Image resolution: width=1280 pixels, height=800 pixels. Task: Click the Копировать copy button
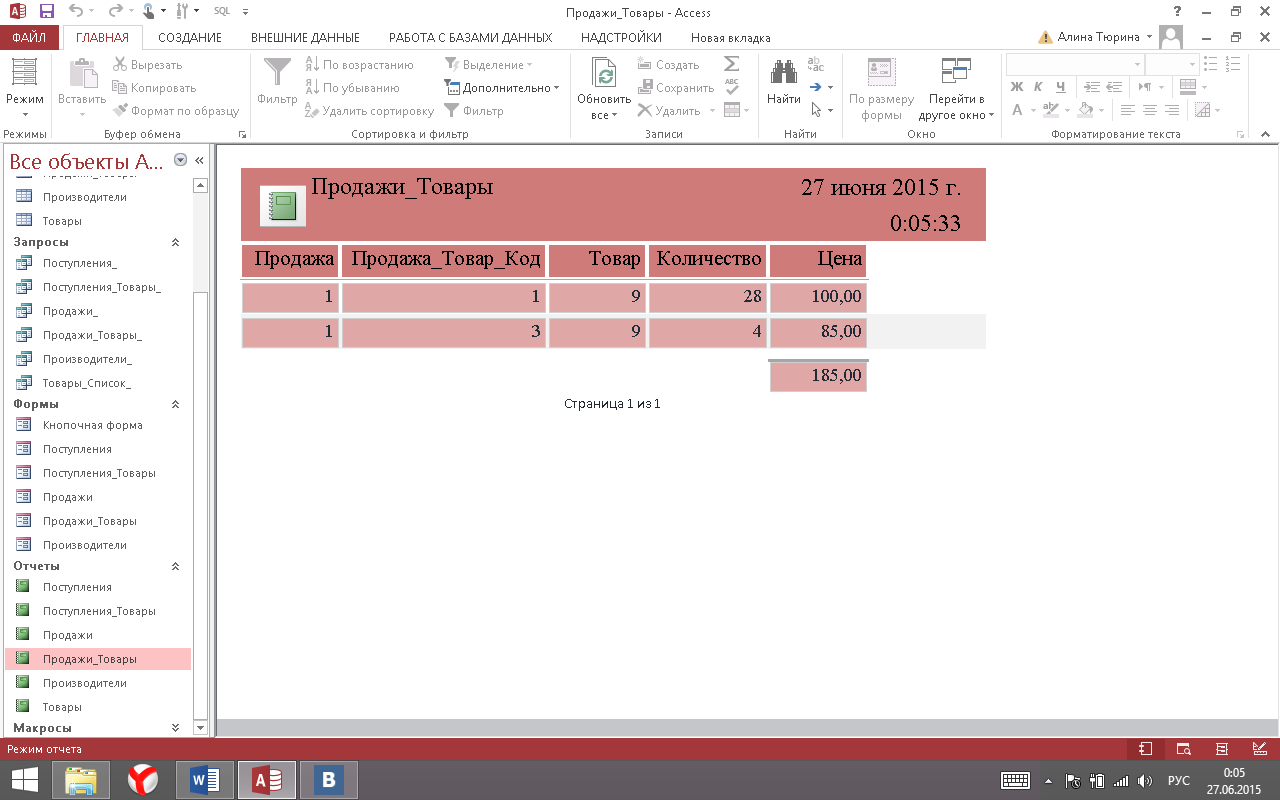pos(154,88)
